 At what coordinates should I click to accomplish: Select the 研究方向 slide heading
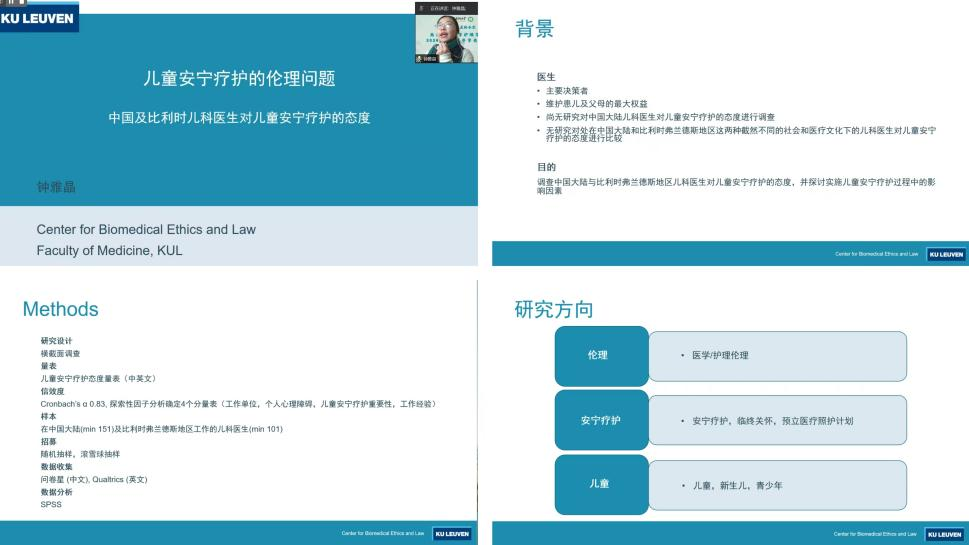point(553,309)
